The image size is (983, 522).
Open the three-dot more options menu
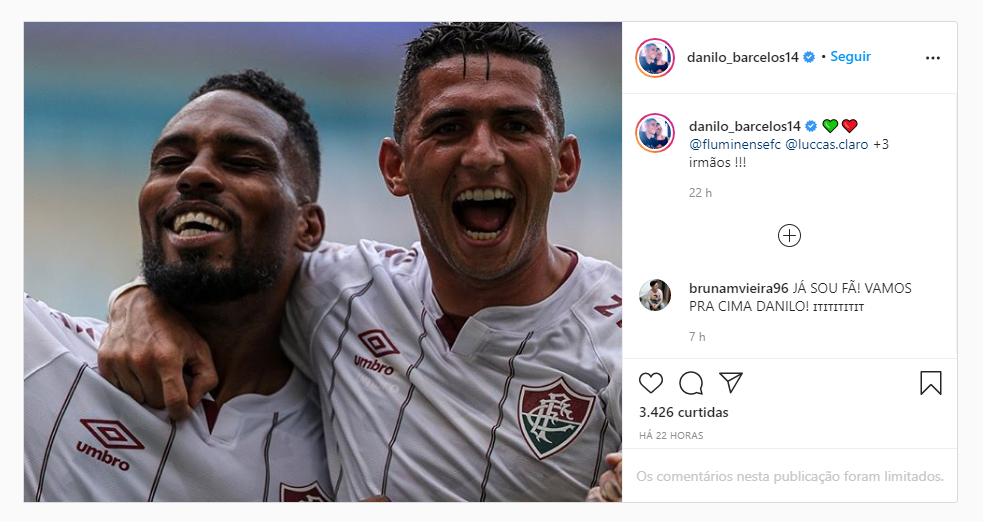[x=933, y=58]
